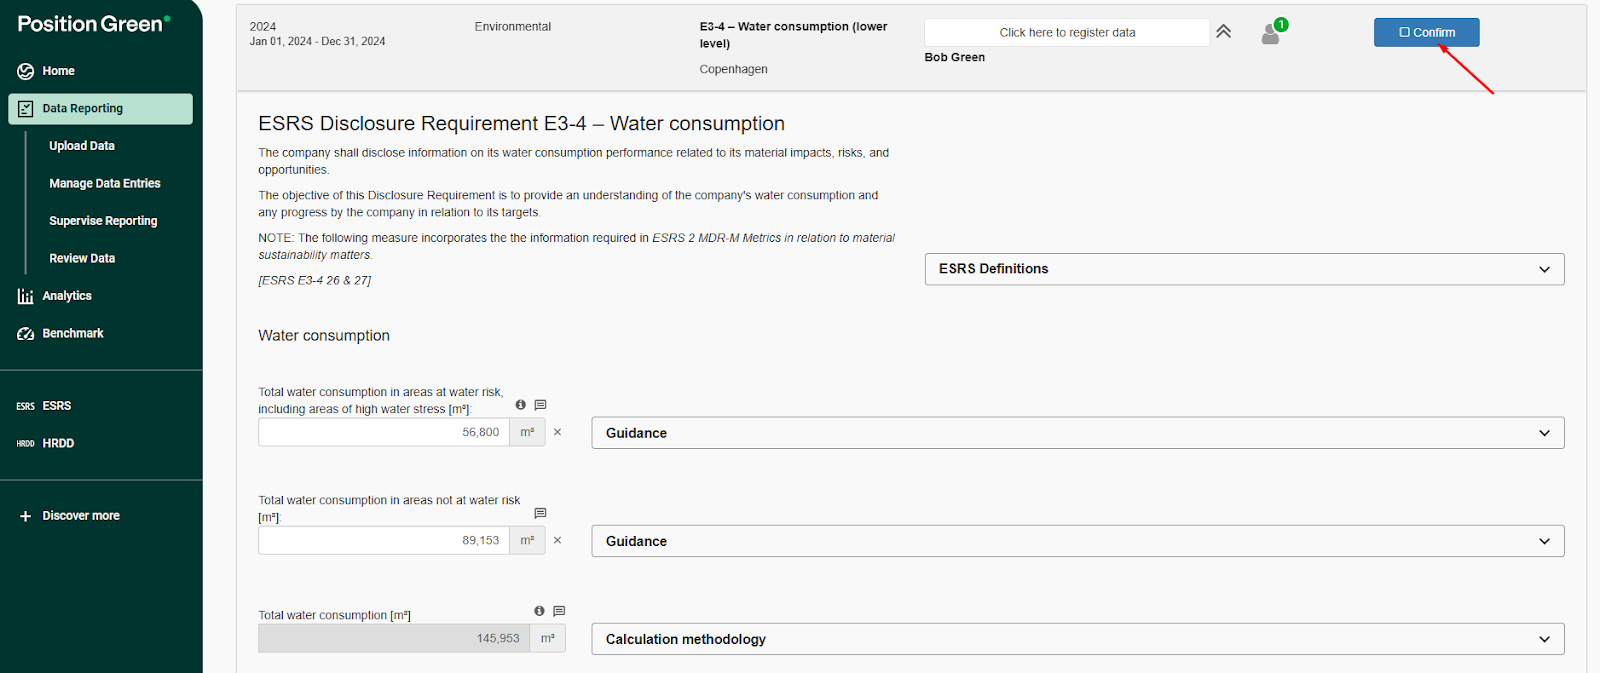Image resolution: width=1600 pixels, height=673 pixels.
Task: Expand the ESRS Definitions dropdown
Action: click(x=1244, y=269)
